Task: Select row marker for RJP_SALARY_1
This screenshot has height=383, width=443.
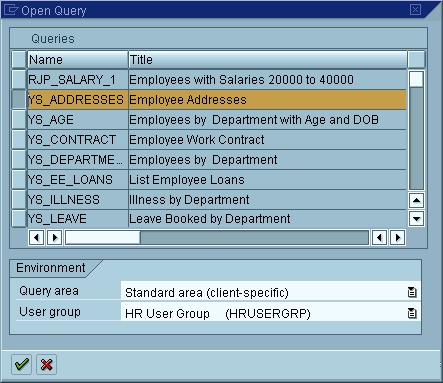Action: 19,79
